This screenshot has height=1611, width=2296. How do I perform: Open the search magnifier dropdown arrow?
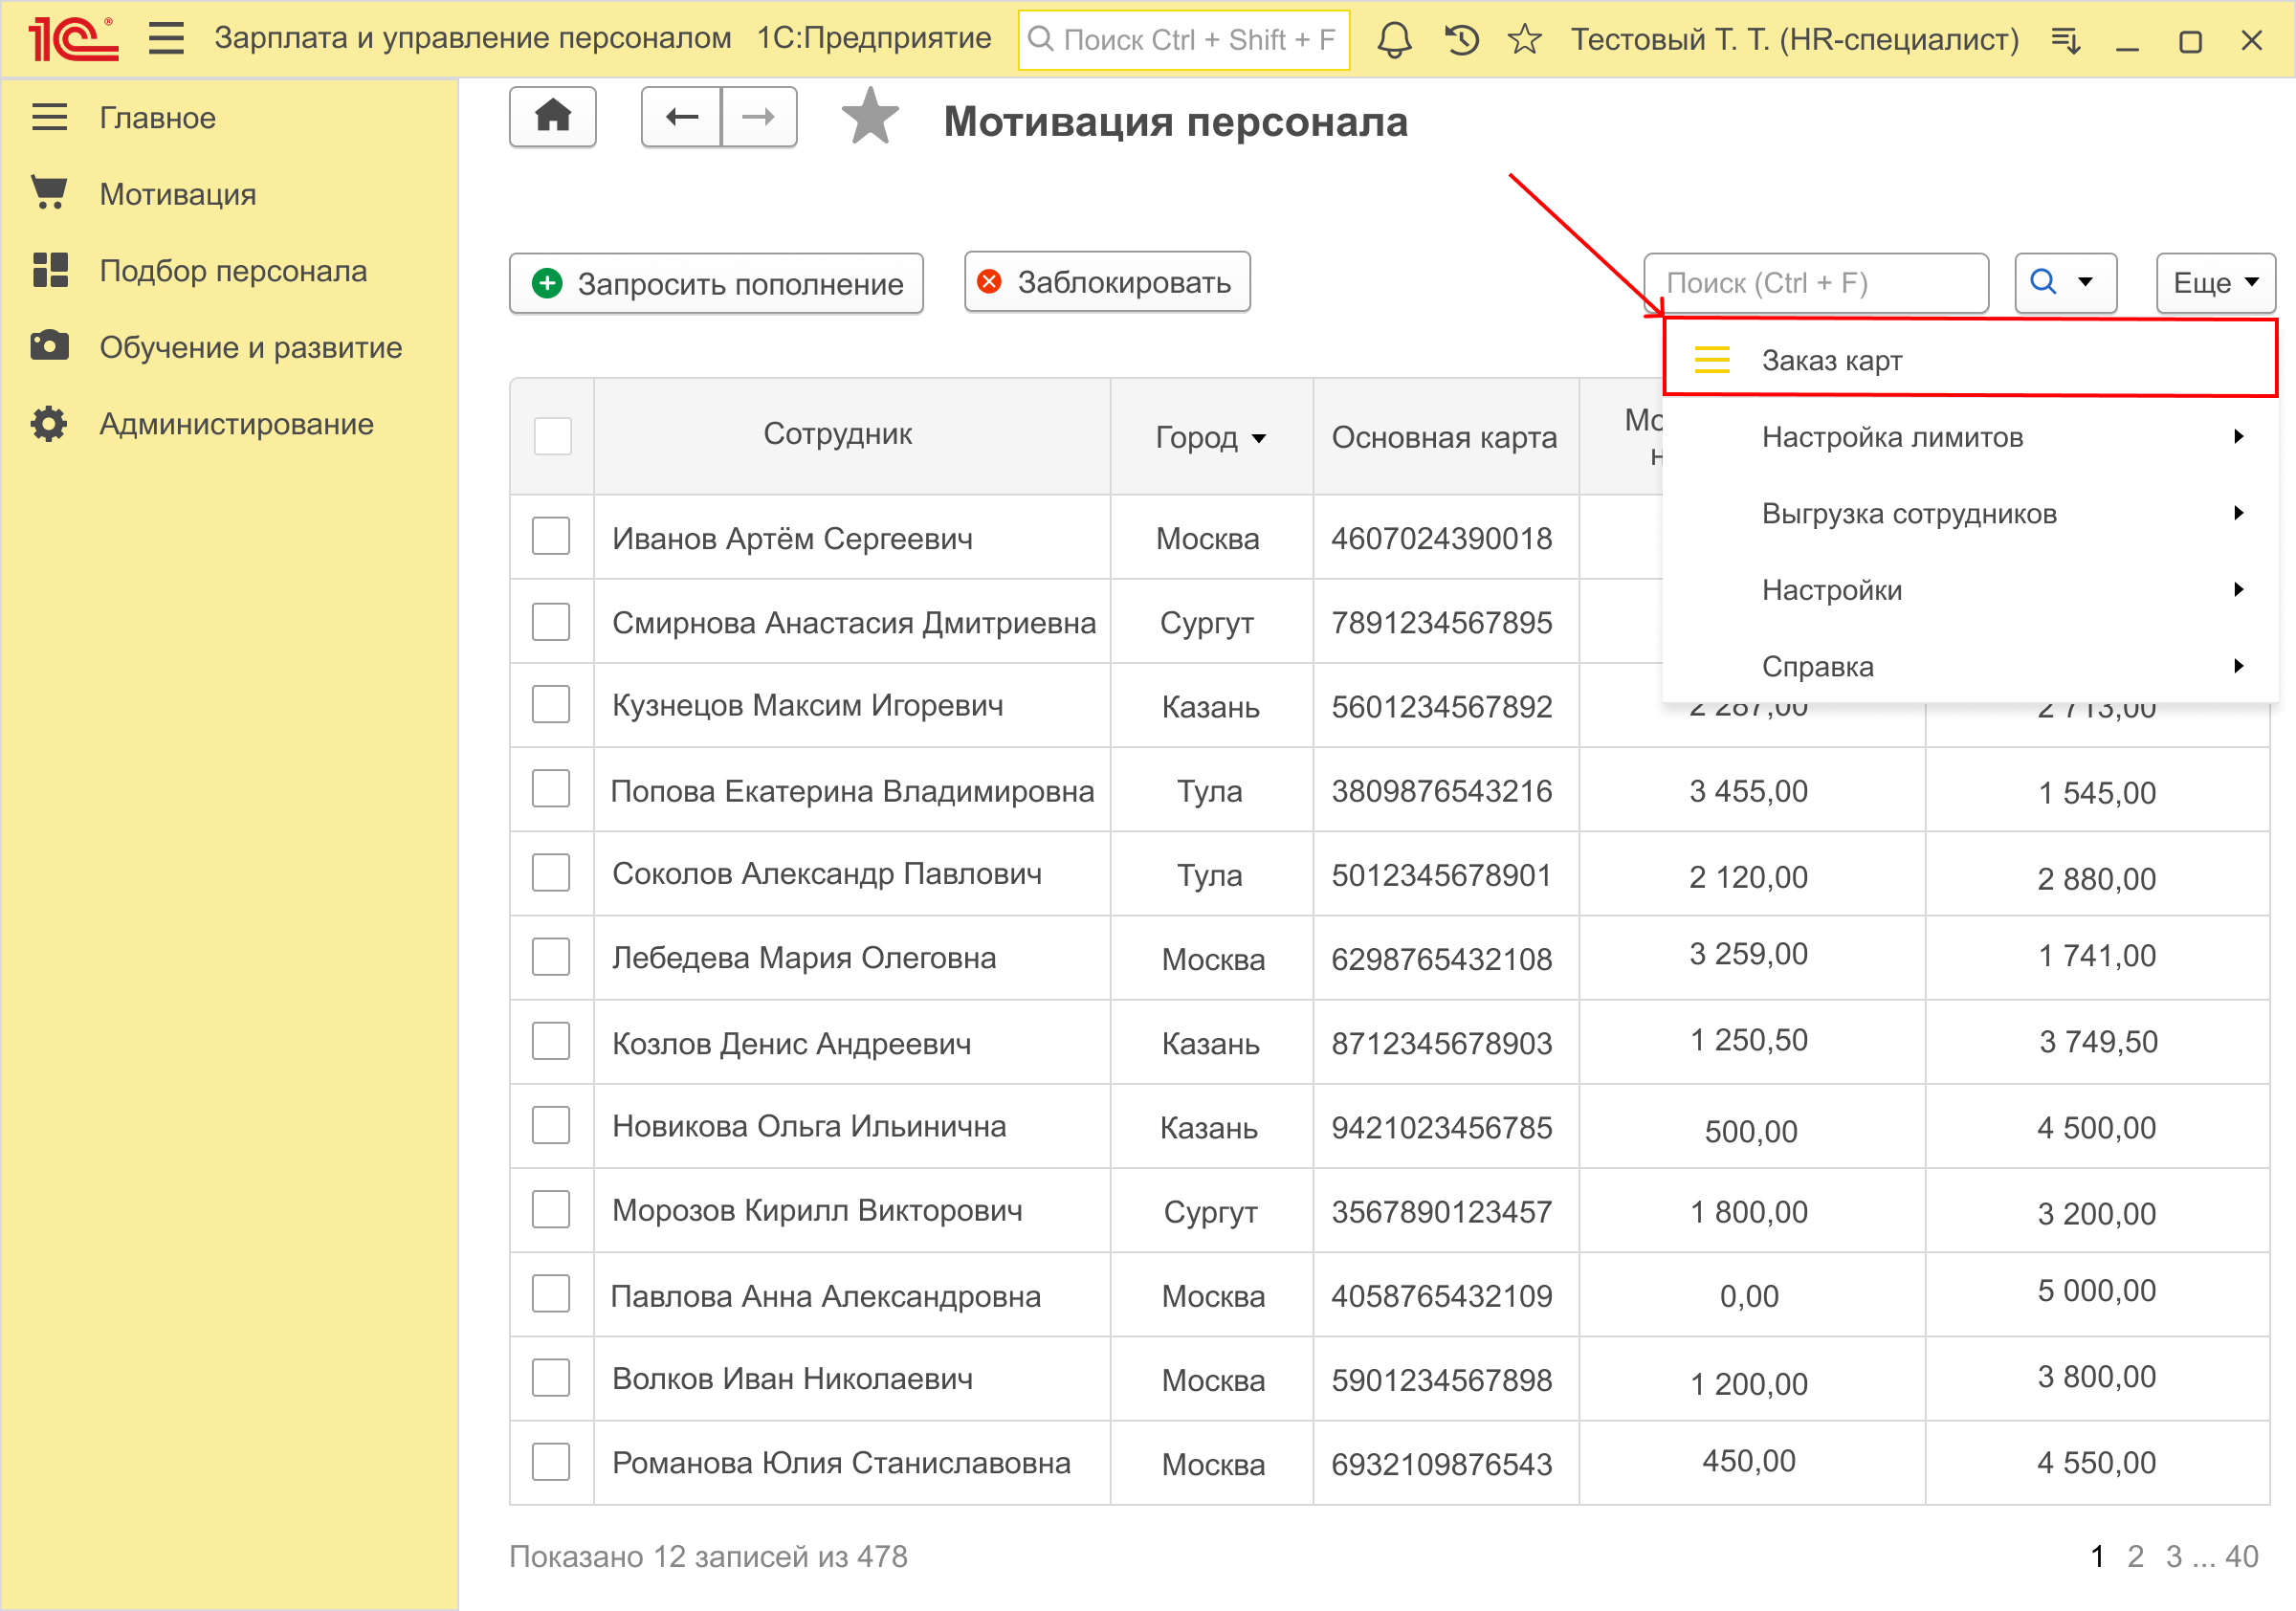(x=2085, y=283)
